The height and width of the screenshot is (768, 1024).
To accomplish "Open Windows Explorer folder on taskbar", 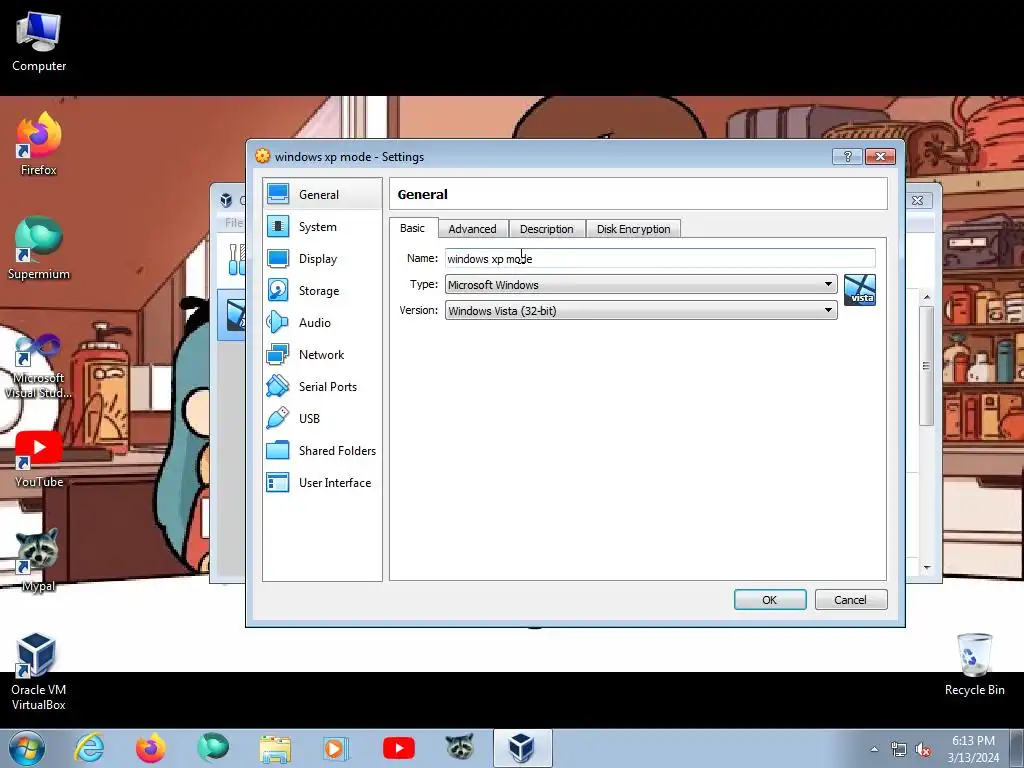I will (275, 748).
